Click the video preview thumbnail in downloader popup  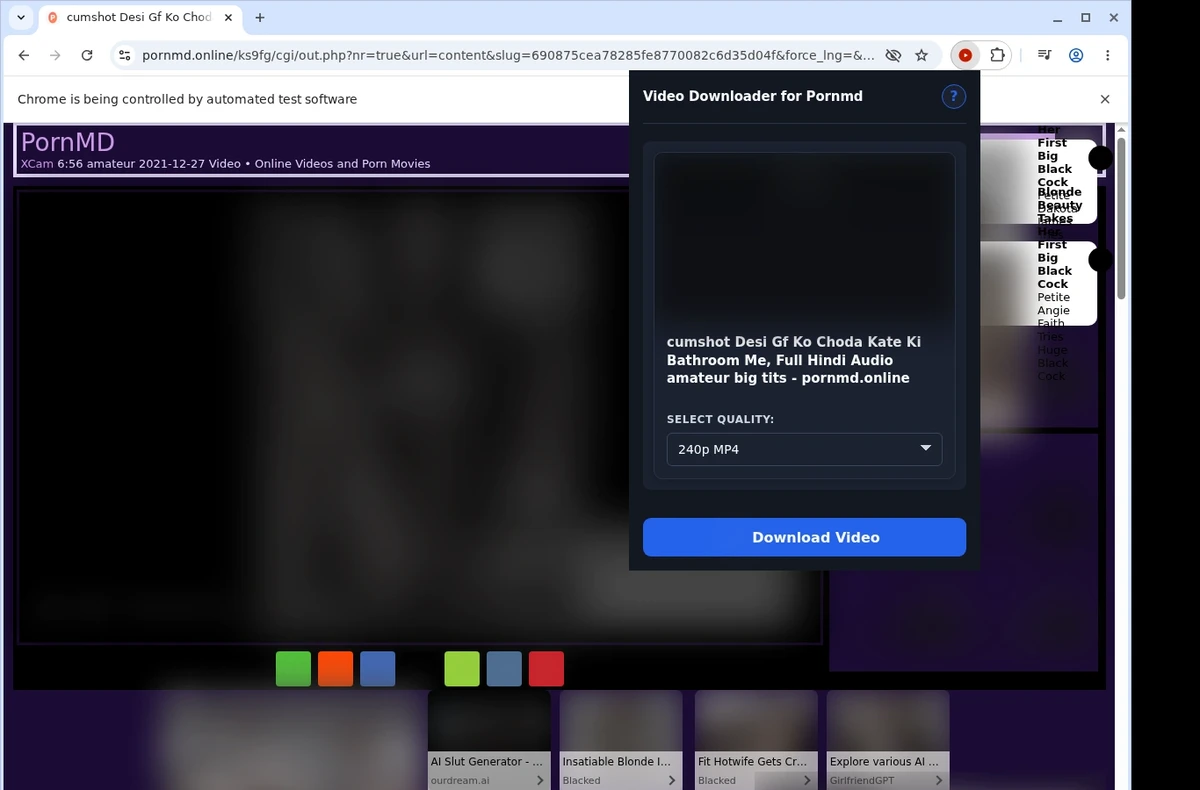[x=804, y=236]
